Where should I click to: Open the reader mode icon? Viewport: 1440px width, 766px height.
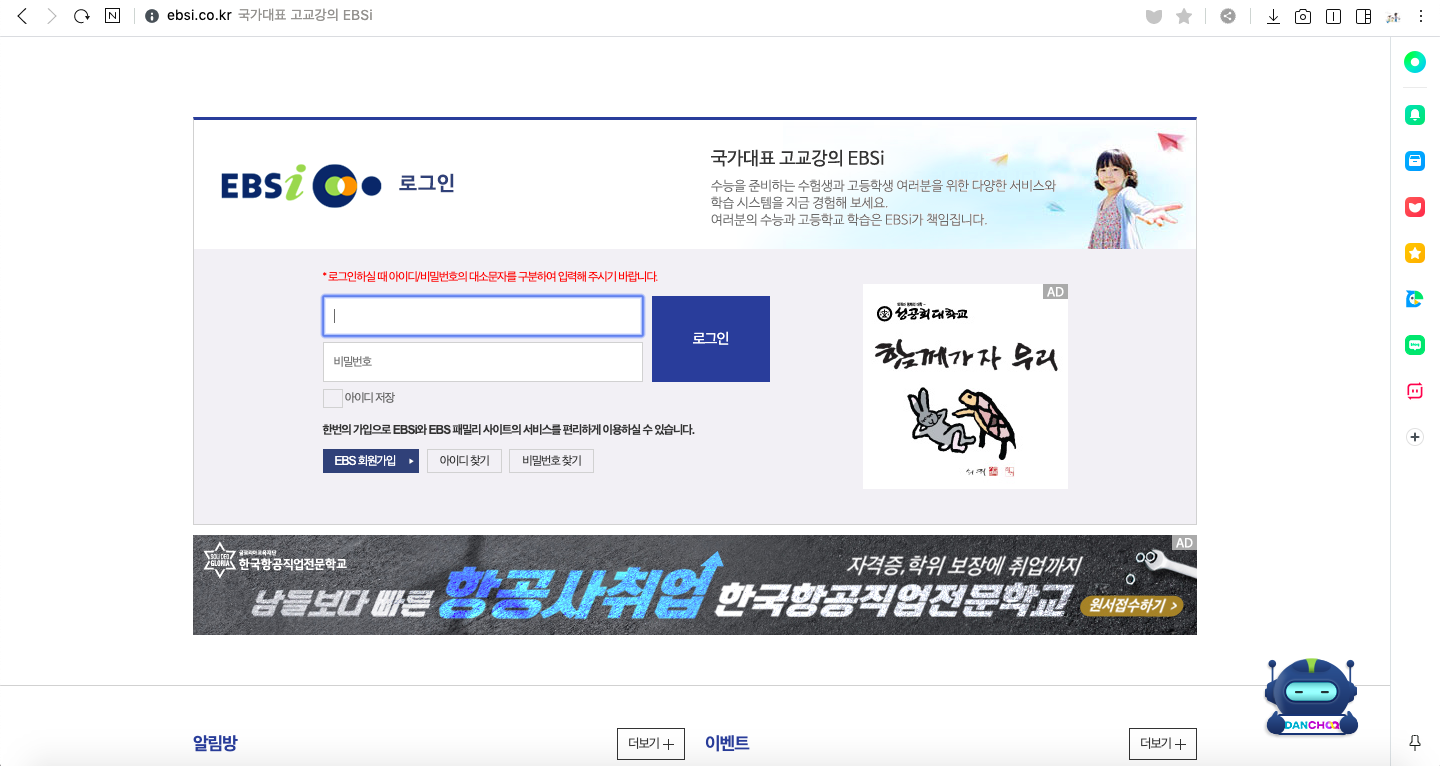point(1333,16)
